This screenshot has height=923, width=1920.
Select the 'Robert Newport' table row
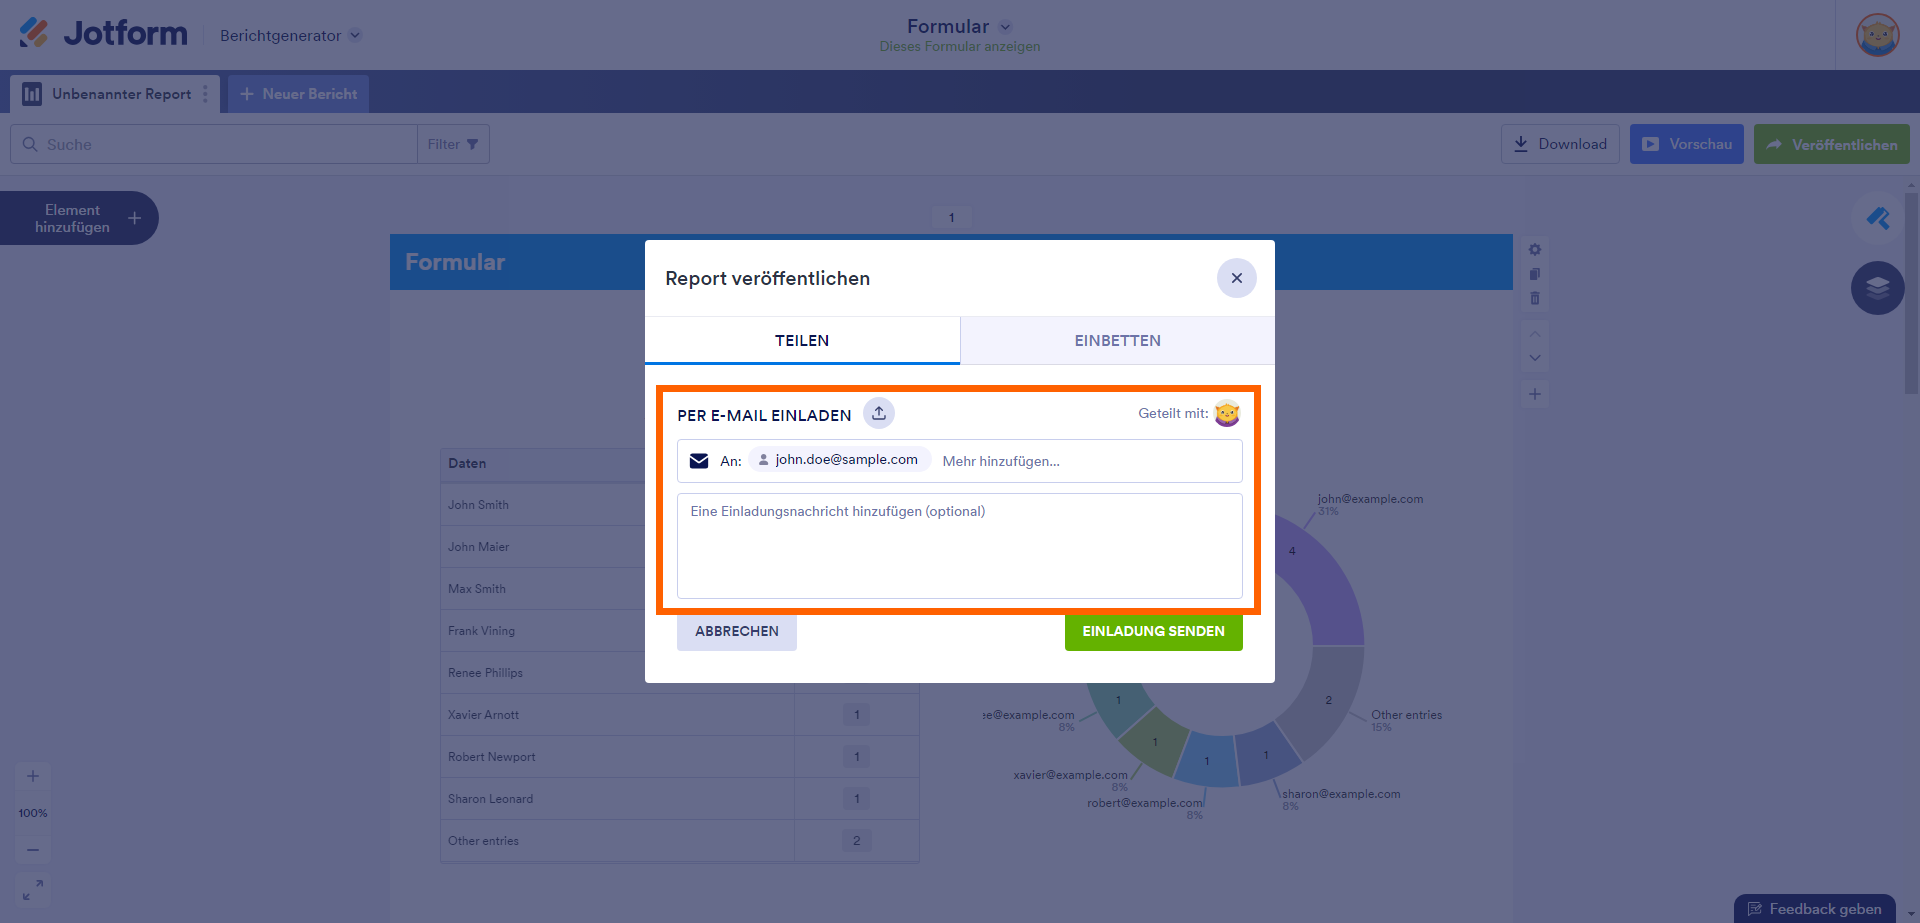tap(680, 757)
